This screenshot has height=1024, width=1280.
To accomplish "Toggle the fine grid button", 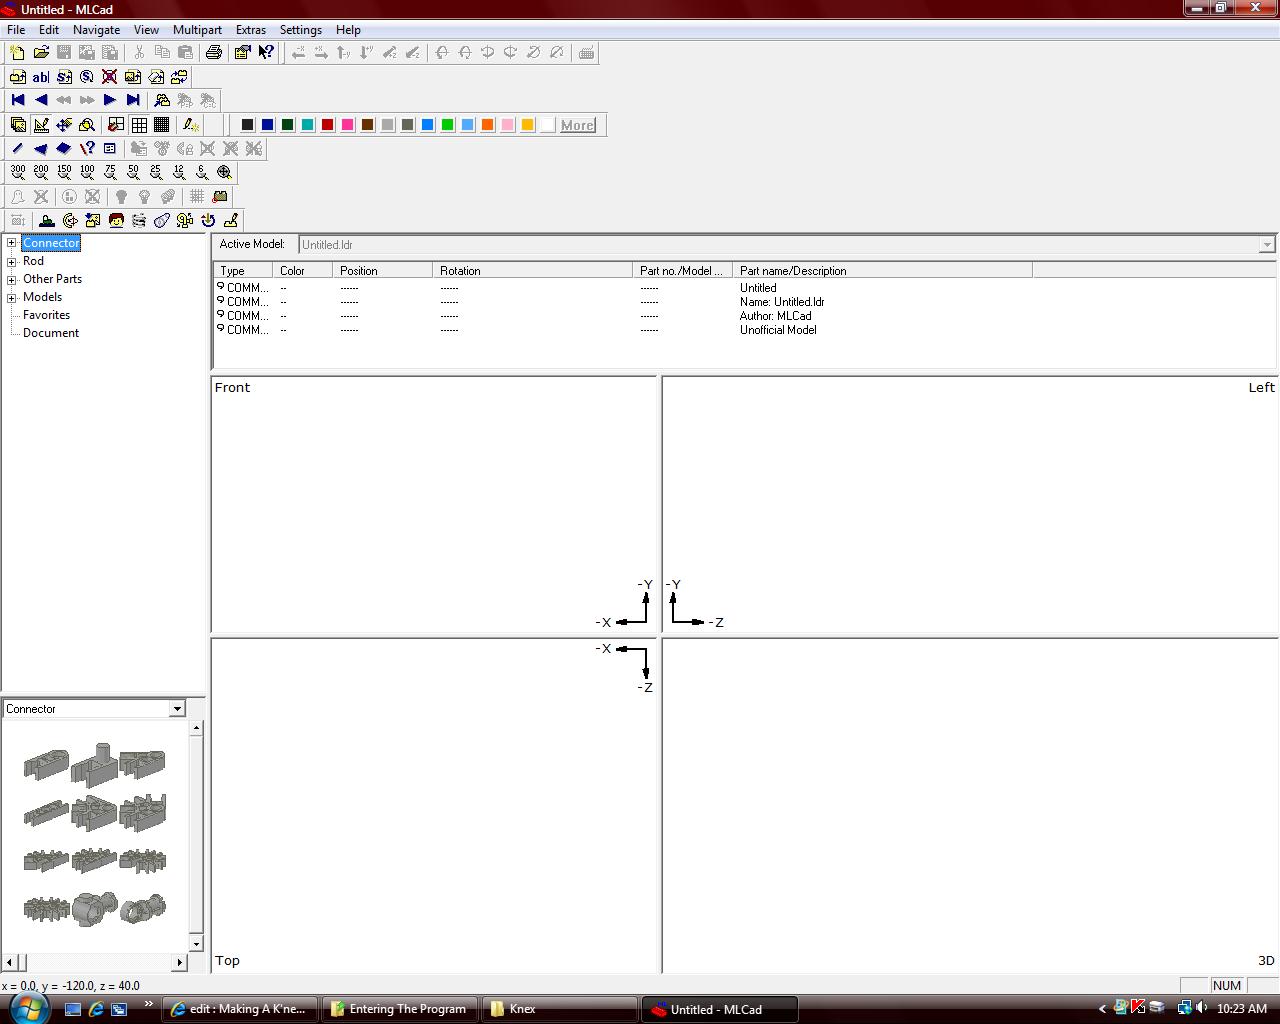I will pyautogui.click(x=161, y=125).
